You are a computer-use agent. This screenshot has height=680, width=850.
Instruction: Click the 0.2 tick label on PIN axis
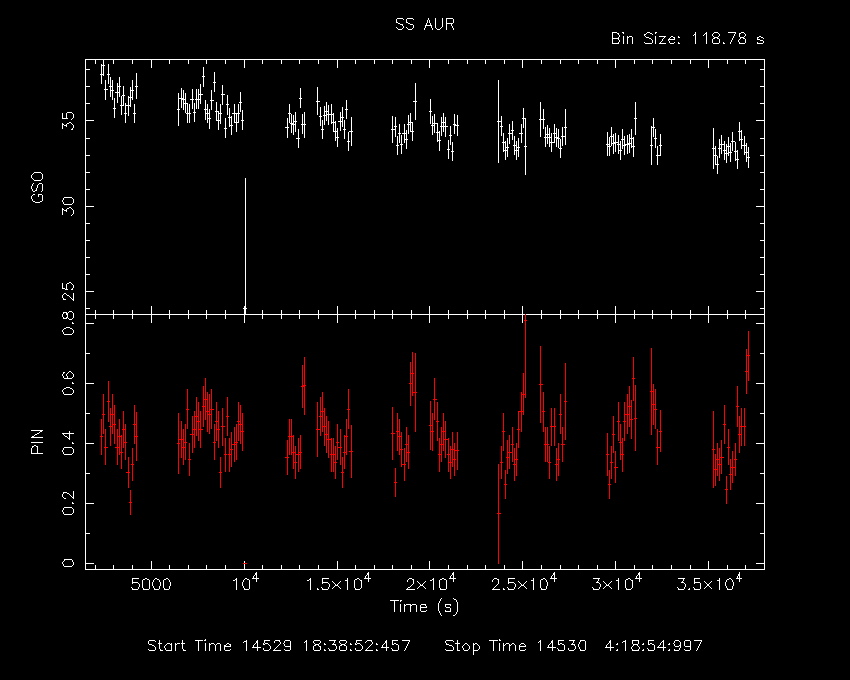click(68, 504)
